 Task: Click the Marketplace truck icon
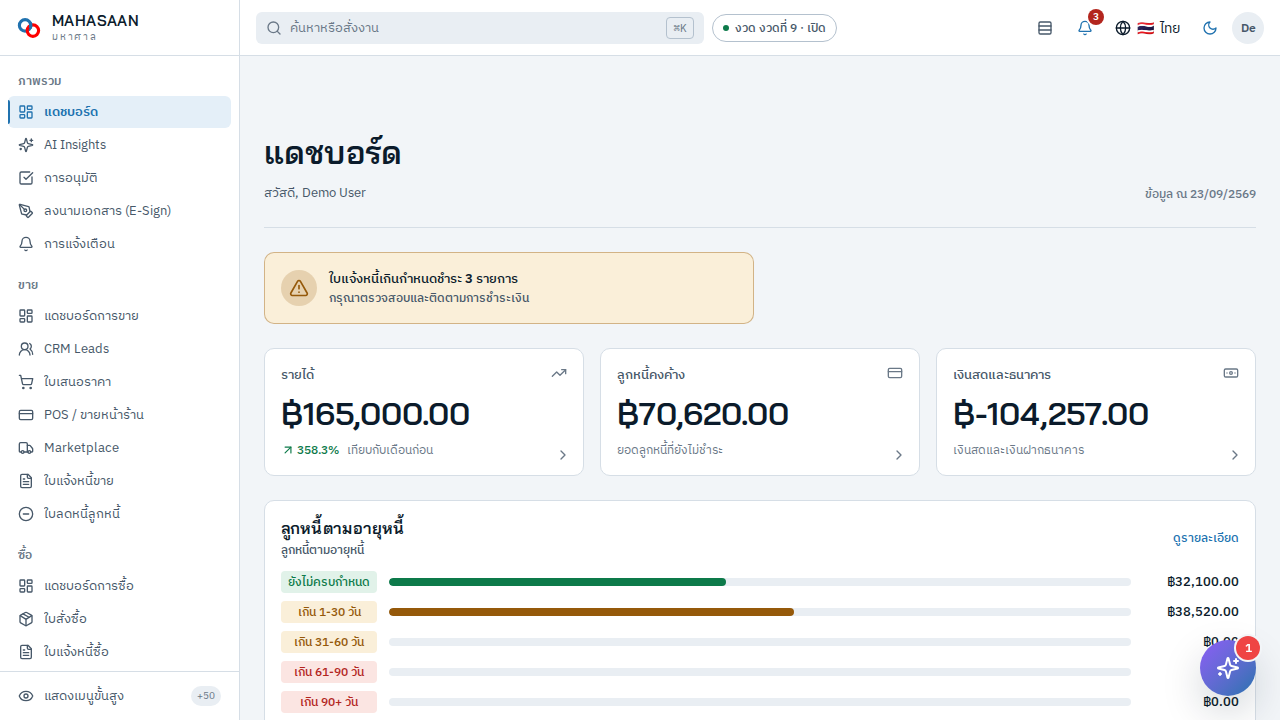[26, 448]
